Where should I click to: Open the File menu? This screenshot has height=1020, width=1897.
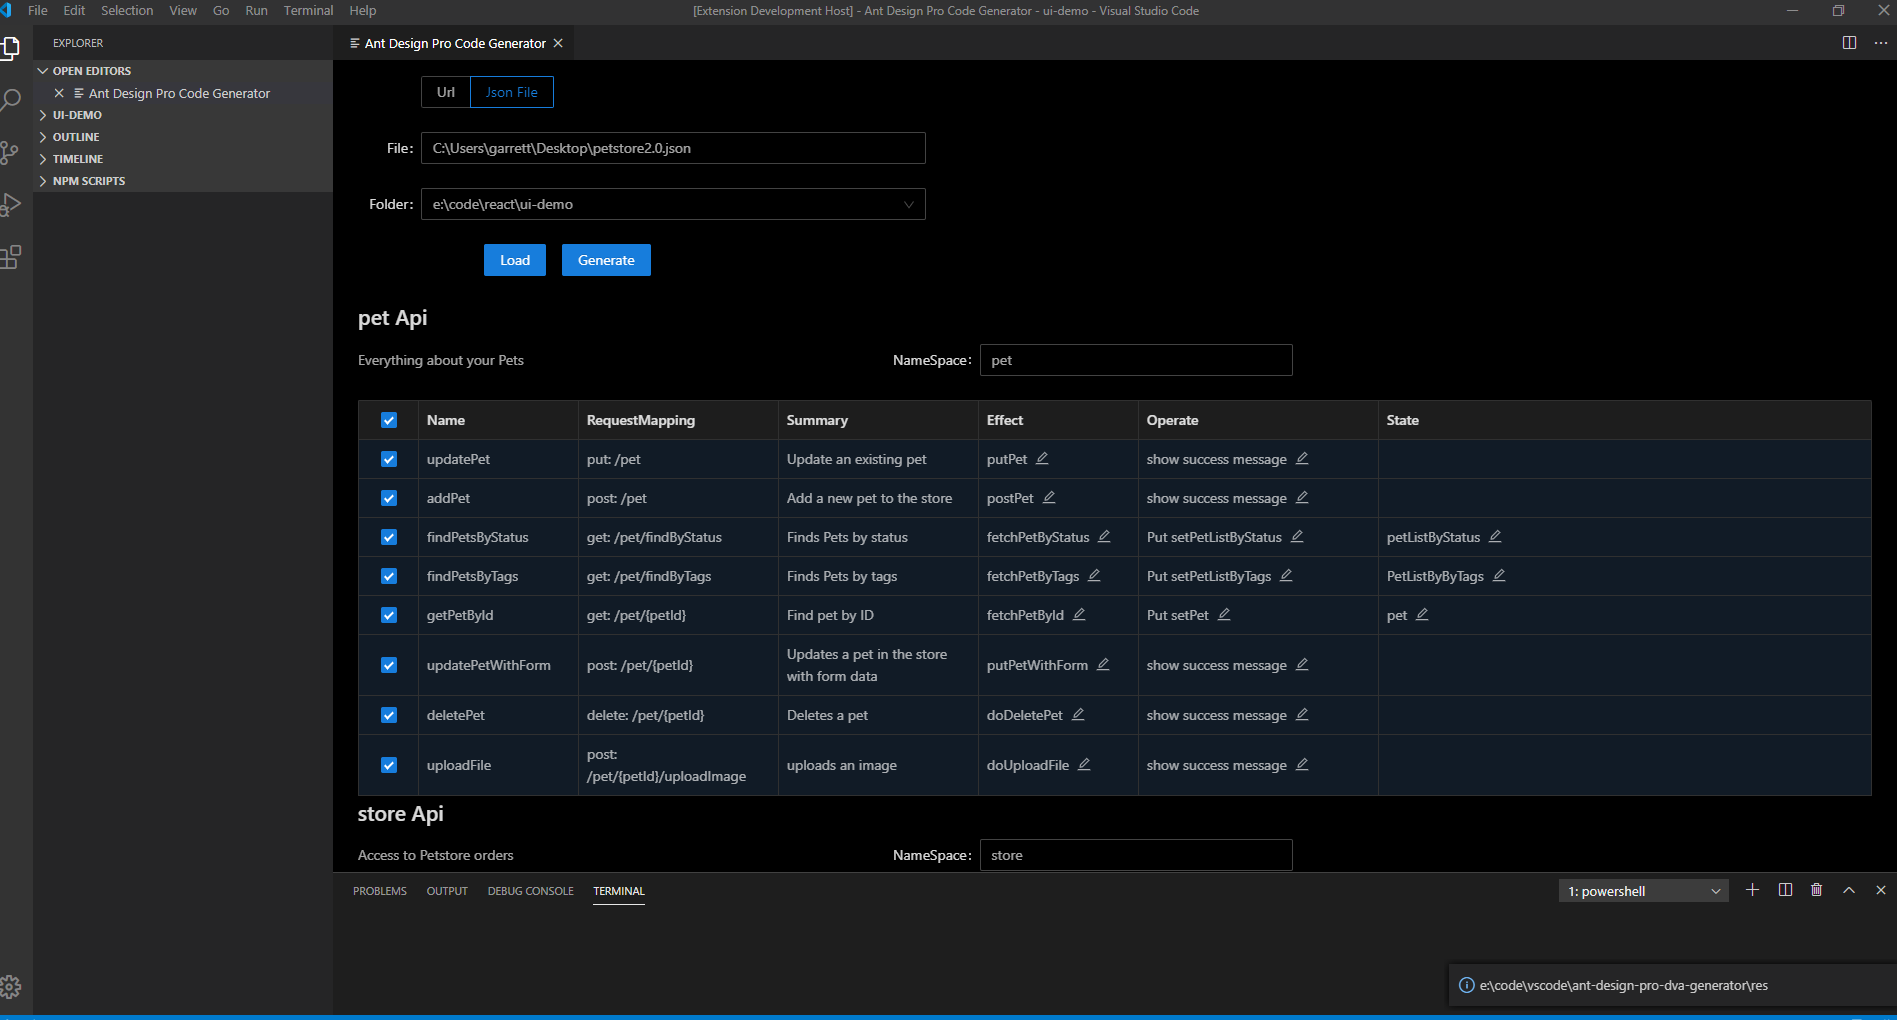coord(38,11)
